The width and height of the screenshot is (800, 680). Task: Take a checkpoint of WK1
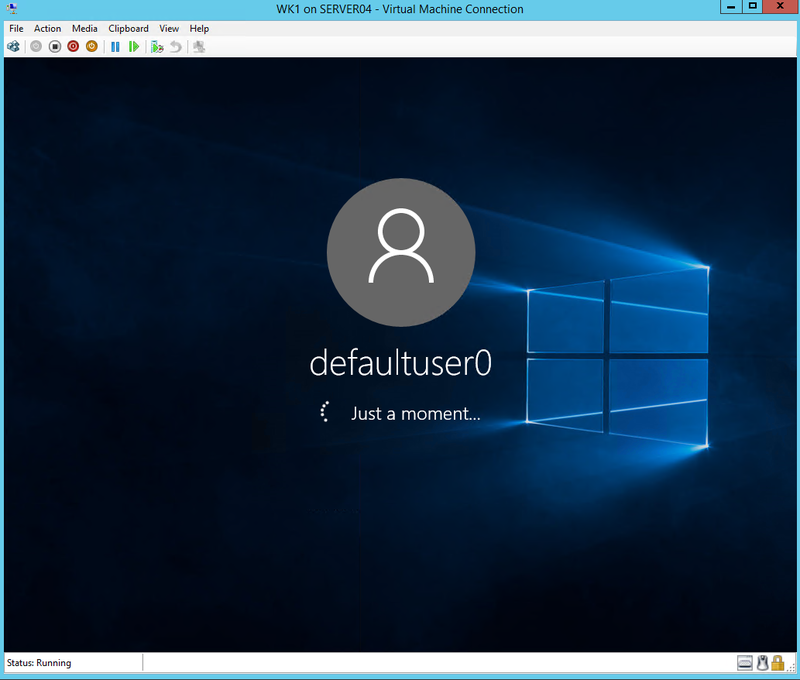[x=158, y=46]
